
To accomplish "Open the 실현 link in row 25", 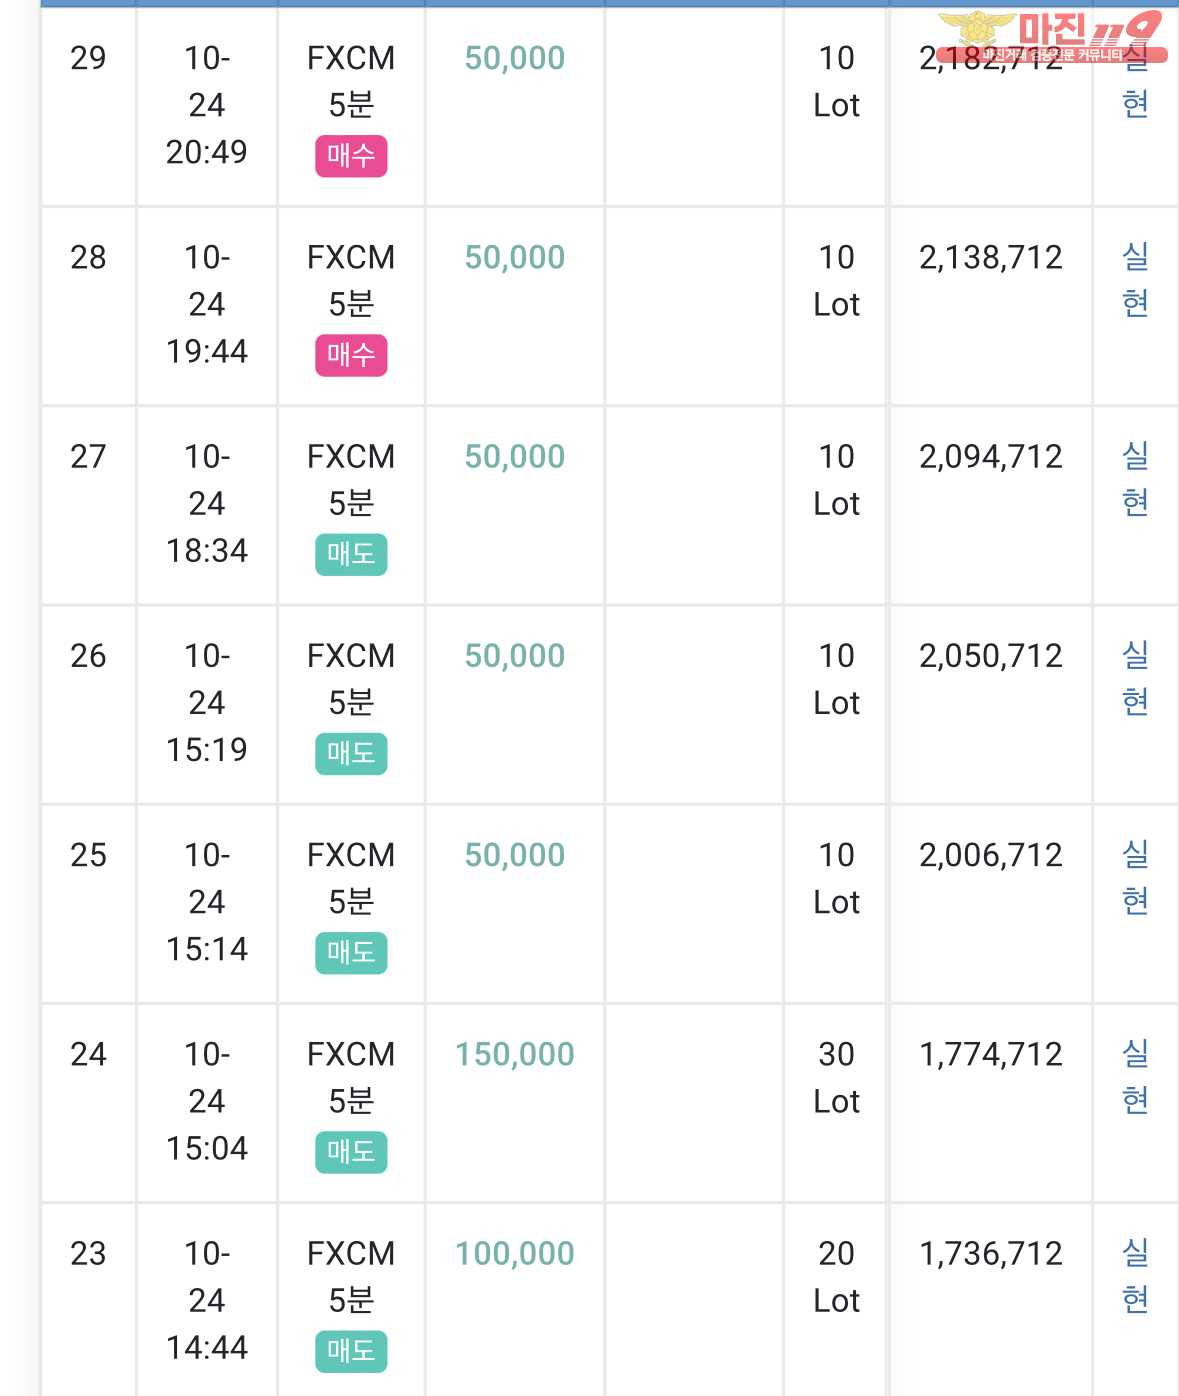I will (x=1135, y=877).
